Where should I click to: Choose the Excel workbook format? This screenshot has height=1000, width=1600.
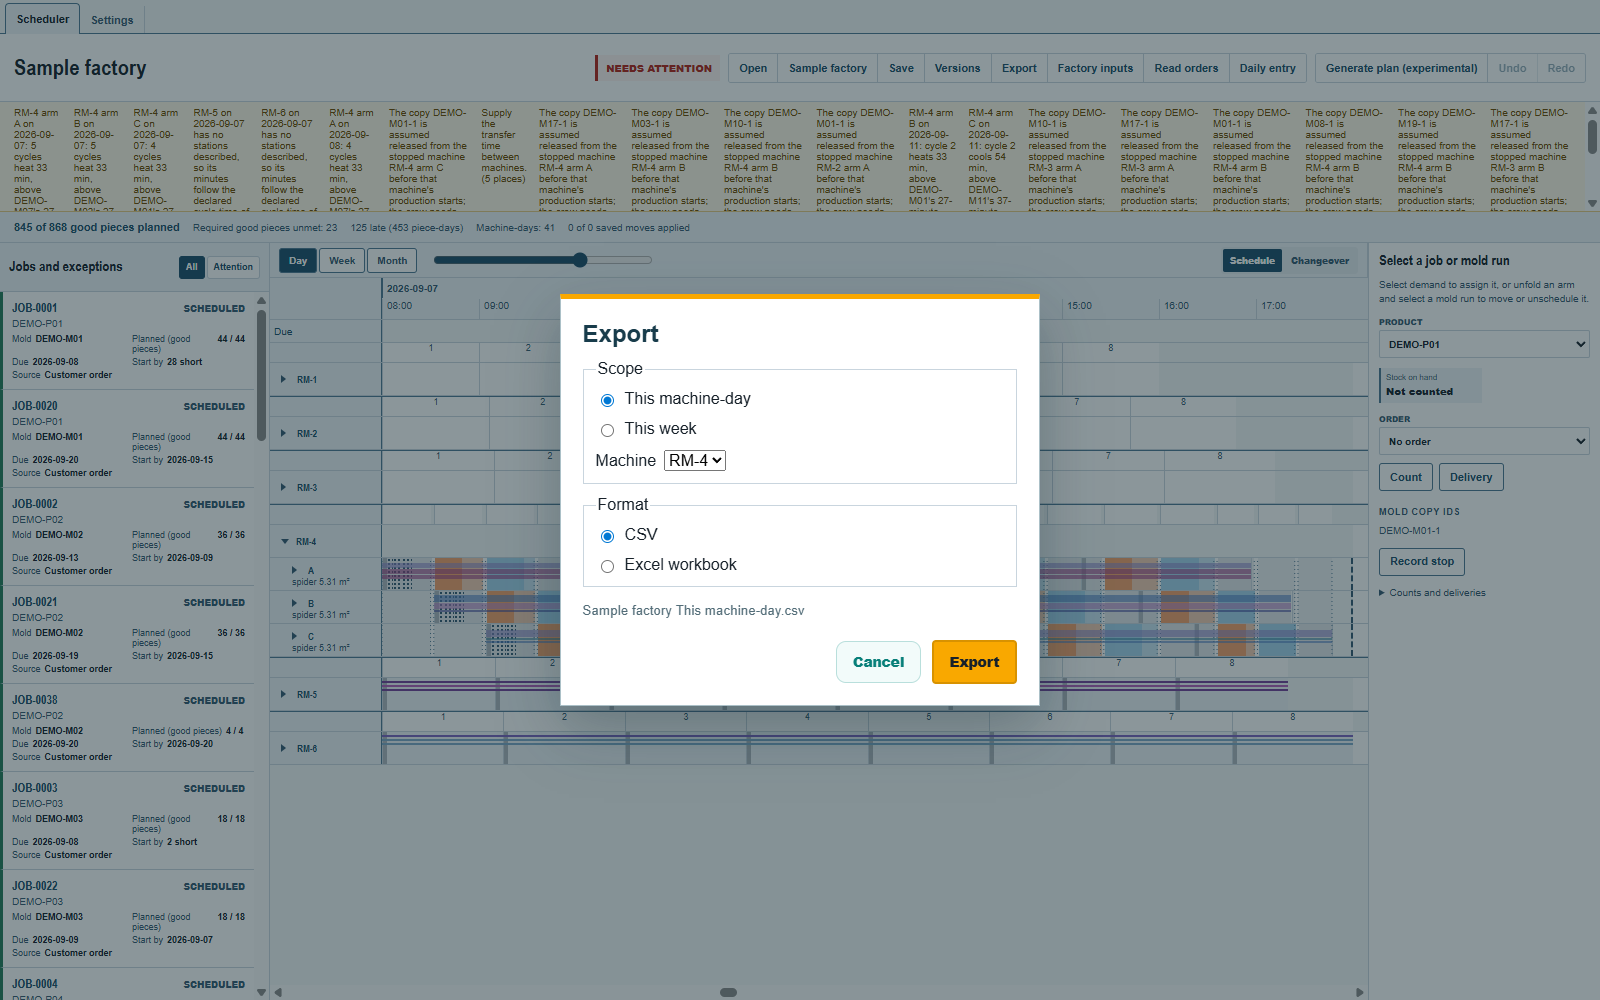[607, 566]
